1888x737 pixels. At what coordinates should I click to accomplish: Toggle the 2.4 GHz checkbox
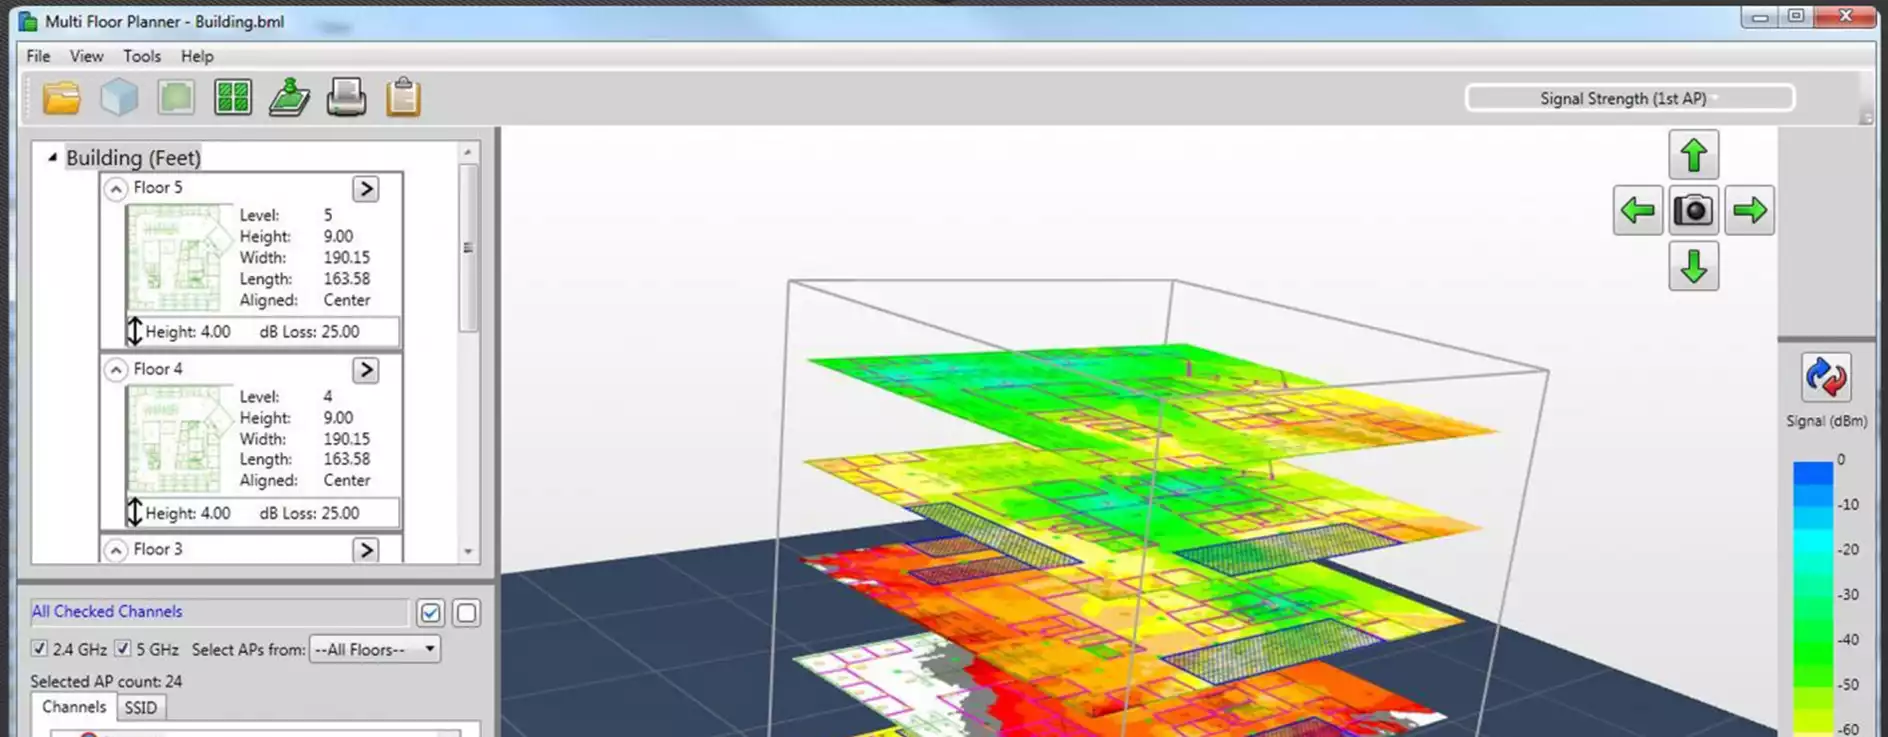(40, 649)
